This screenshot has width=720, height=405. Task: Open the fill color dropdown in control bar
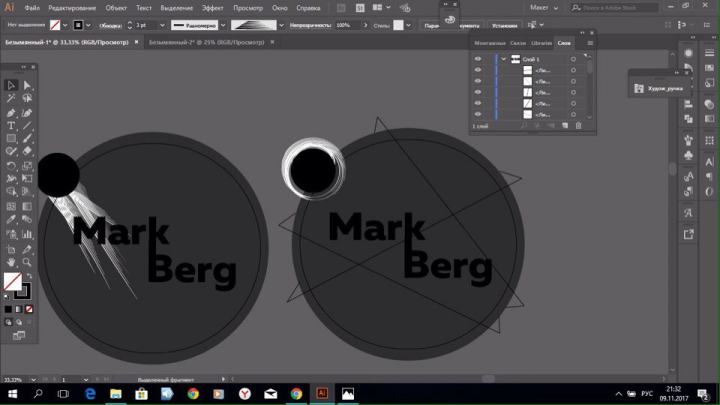coord(65,25)
